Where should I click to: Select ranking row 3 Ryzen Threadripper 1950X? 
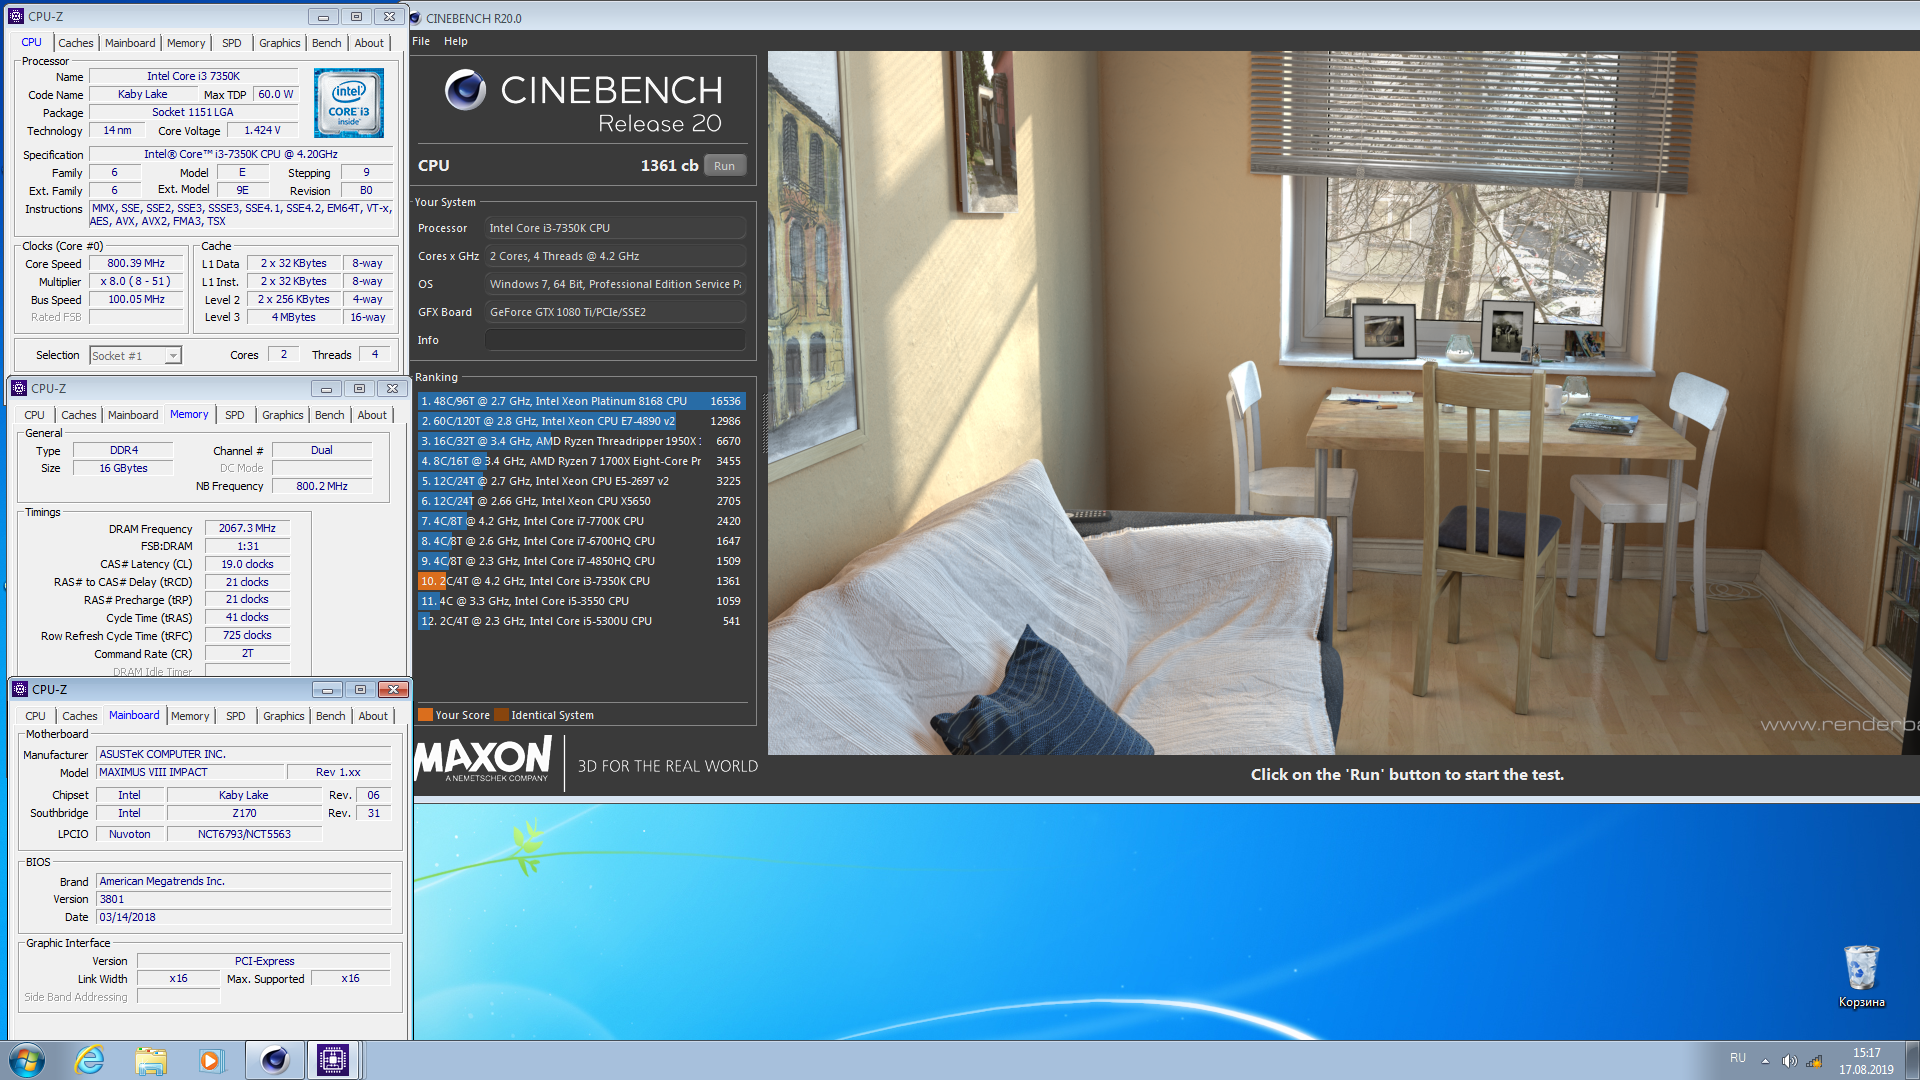(x=581, y=441)
